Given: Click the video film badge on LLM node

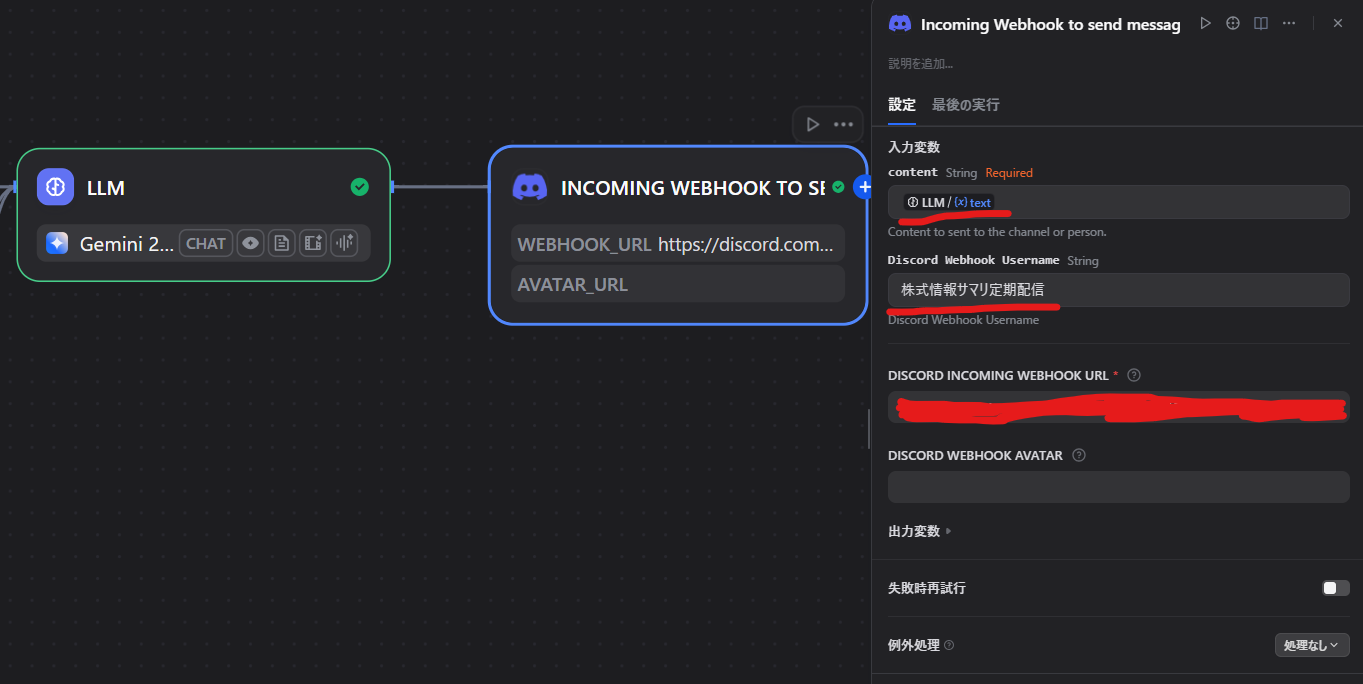Looking at the screenshot, I should pyautogui.click(x=313, y=243).
